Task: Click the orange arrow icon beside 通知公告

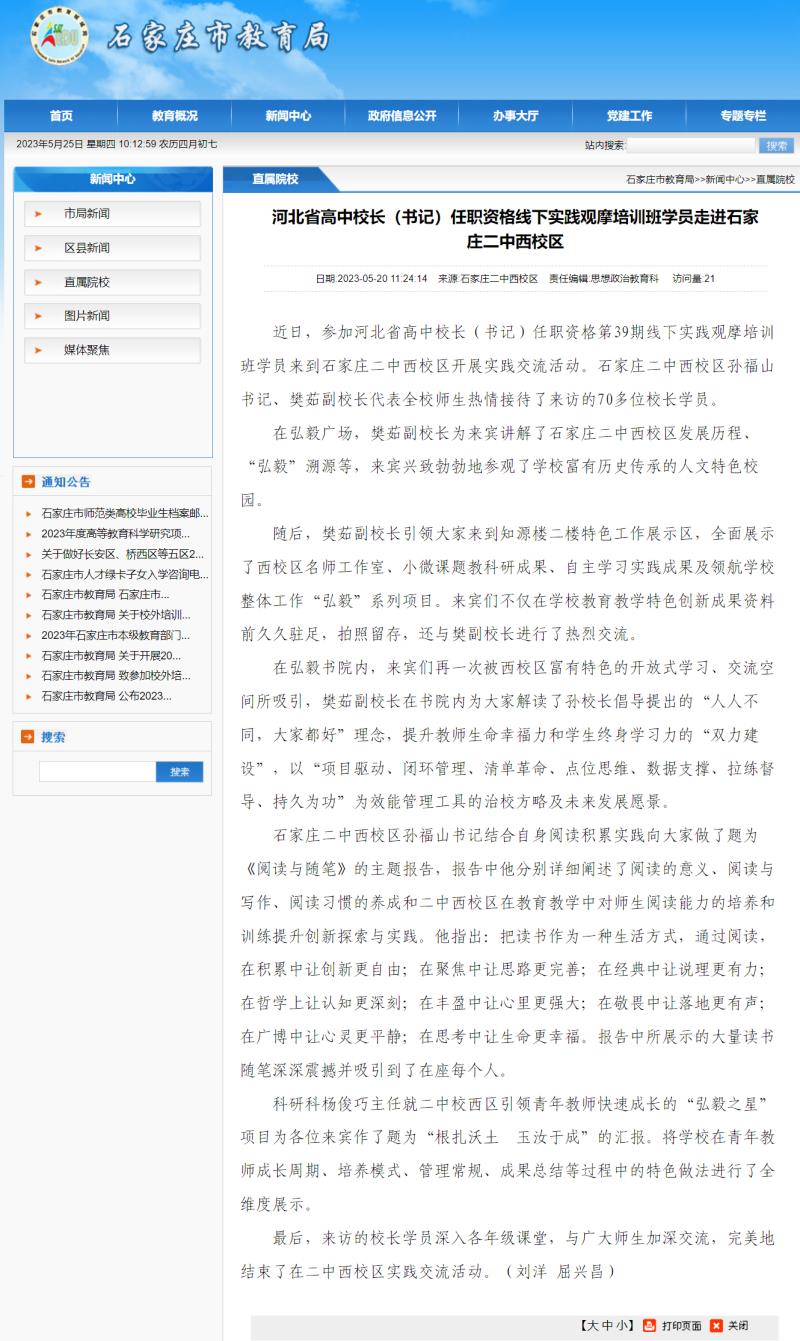Action: pyautogui.click(x=28, y=481)
